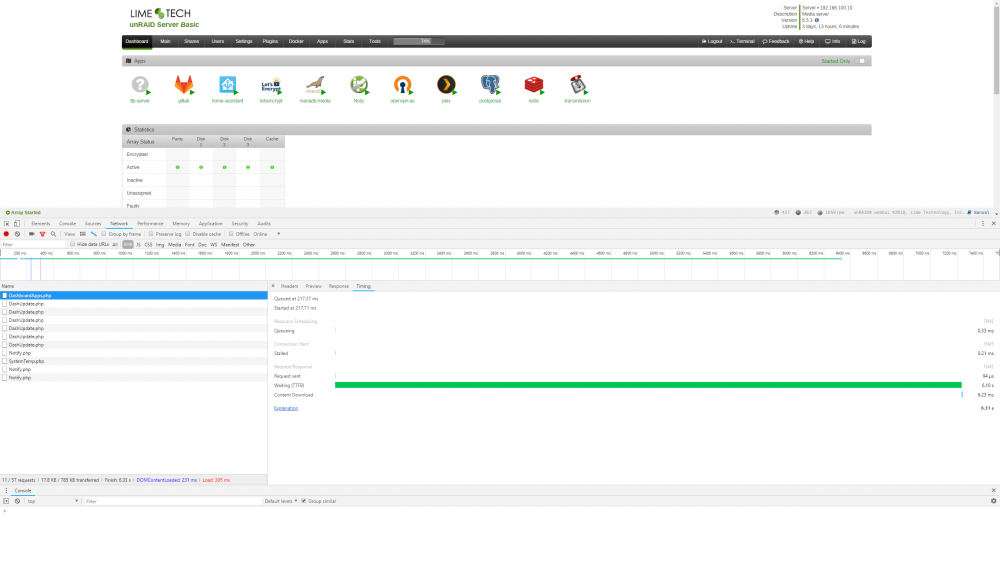Select the DashboardApps.php request row
Screen dimensions: 1000x563
pos(133,296)
